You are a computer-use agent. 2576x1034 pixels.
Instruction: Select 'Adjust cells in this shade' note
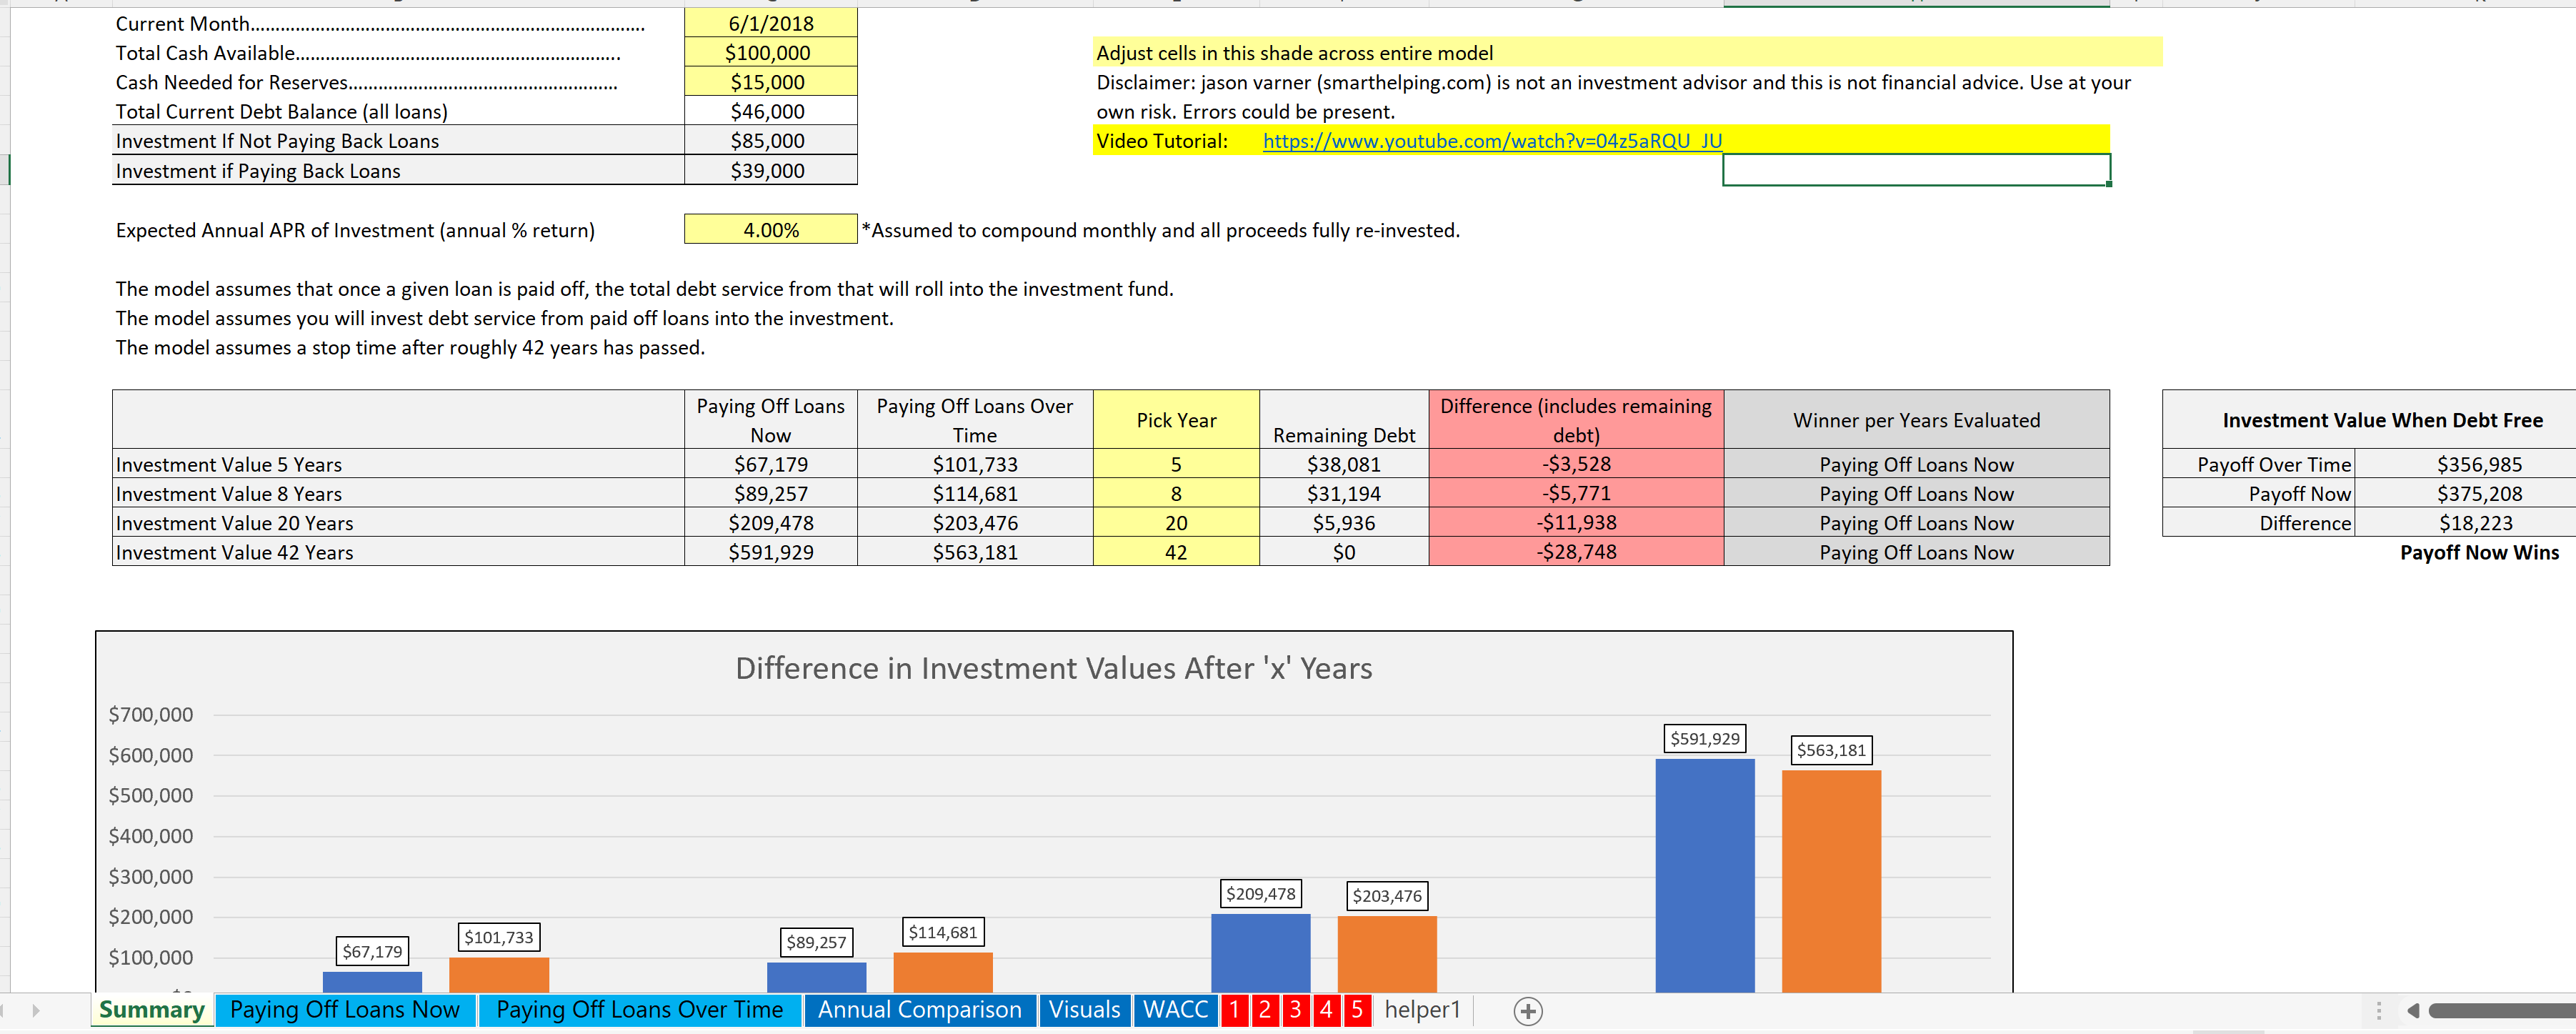[x=1627, y=53]
